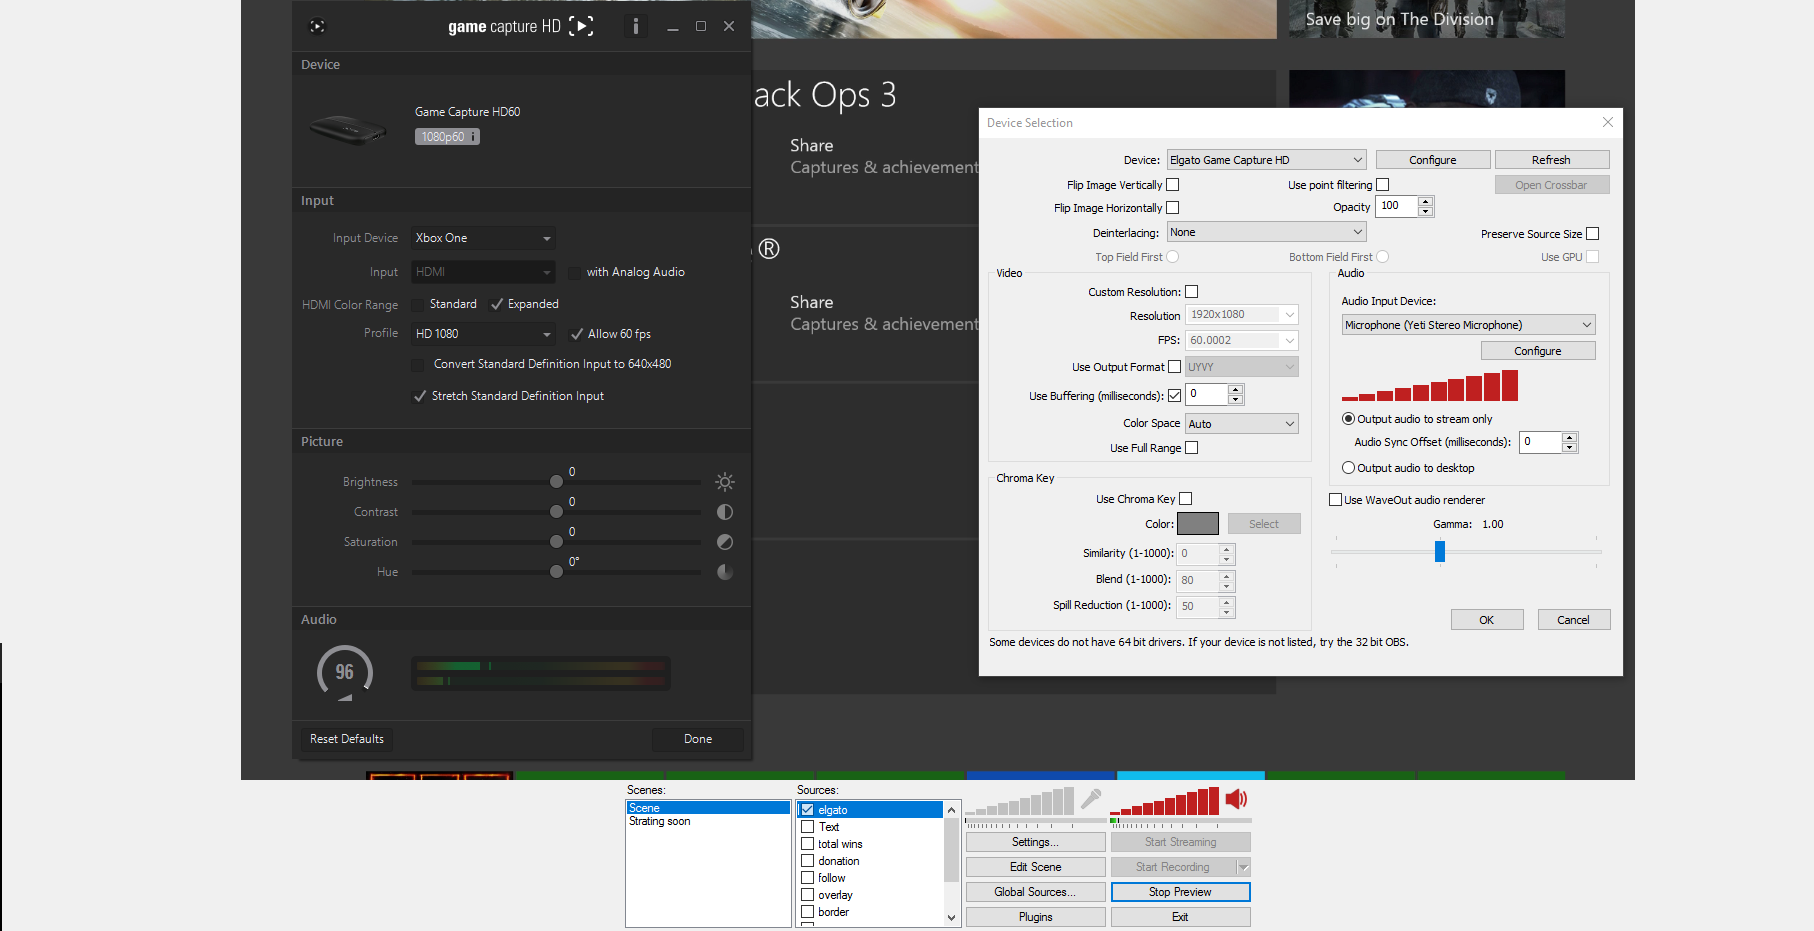Open the Input Device dropdown set to Xbox One

coord(484,238)
